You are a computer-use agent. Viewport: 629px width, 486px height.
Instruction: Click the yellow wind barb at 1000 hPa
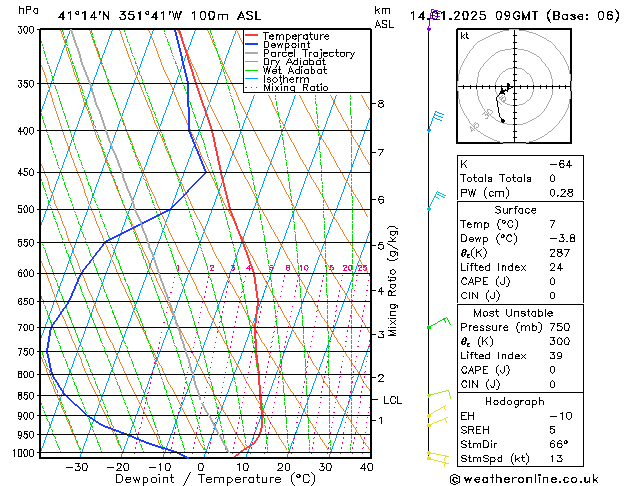(437, 457)
